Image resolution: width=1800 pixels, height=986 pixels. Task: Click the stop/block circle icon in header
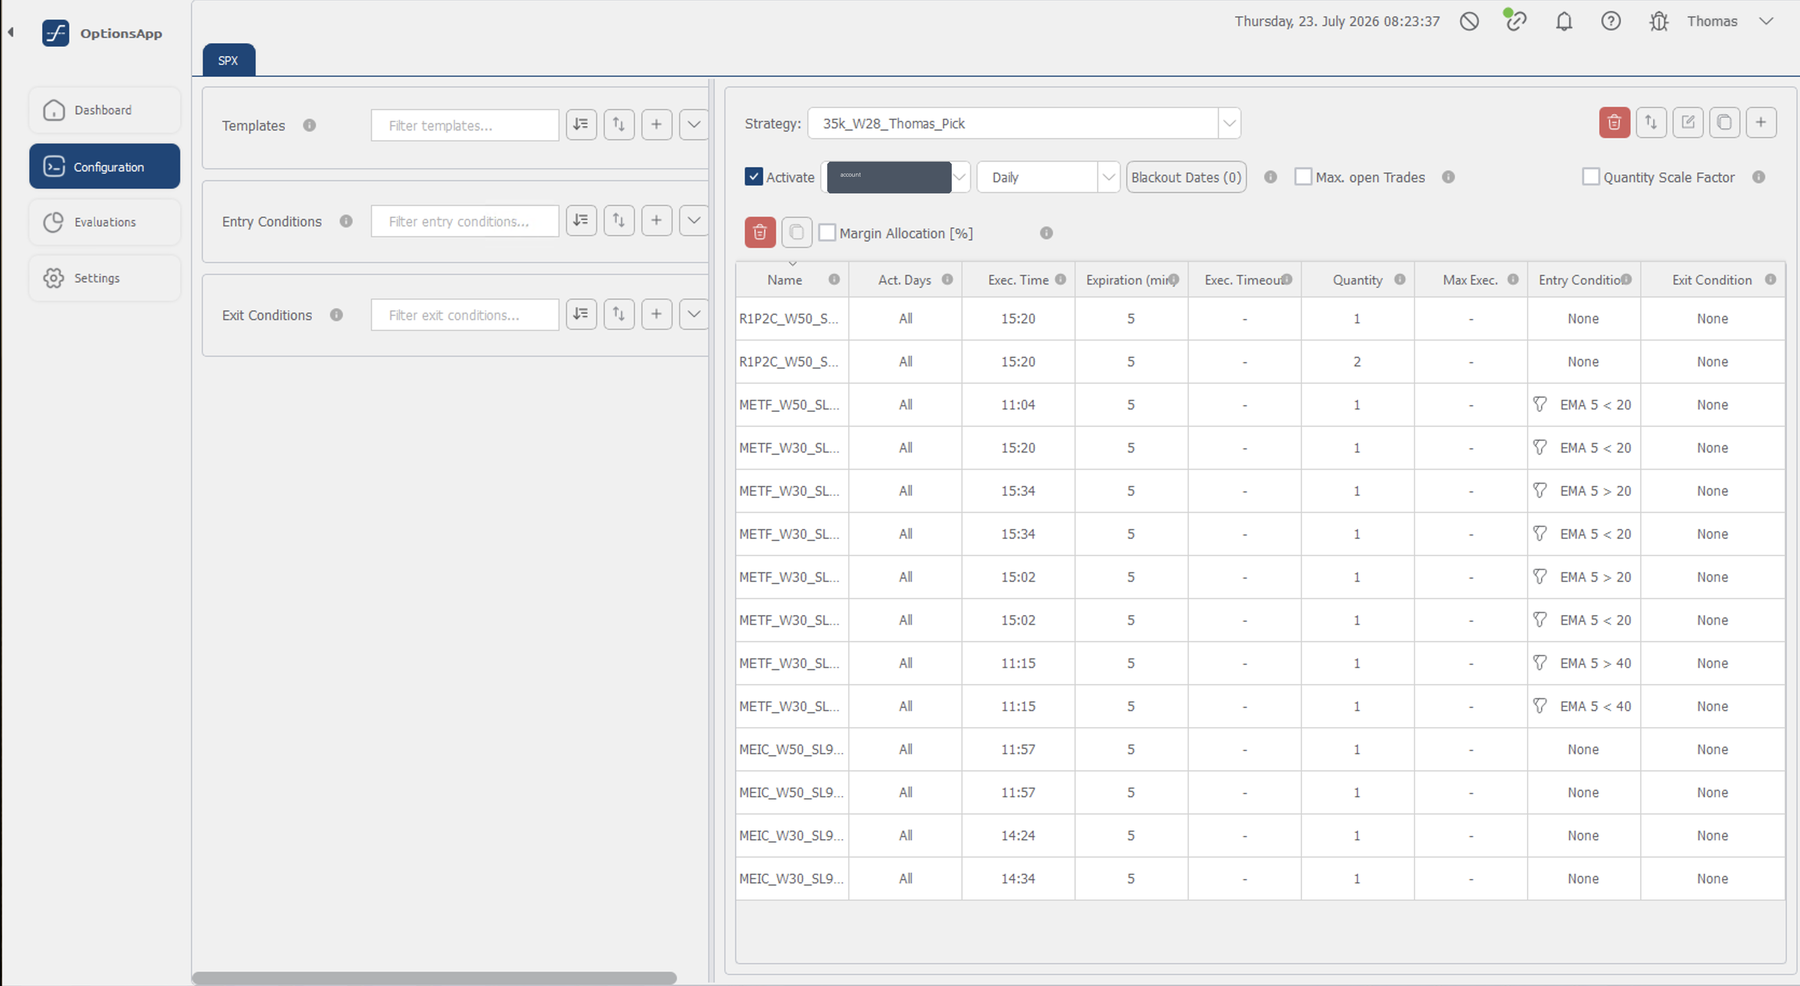coord(1469,21)
